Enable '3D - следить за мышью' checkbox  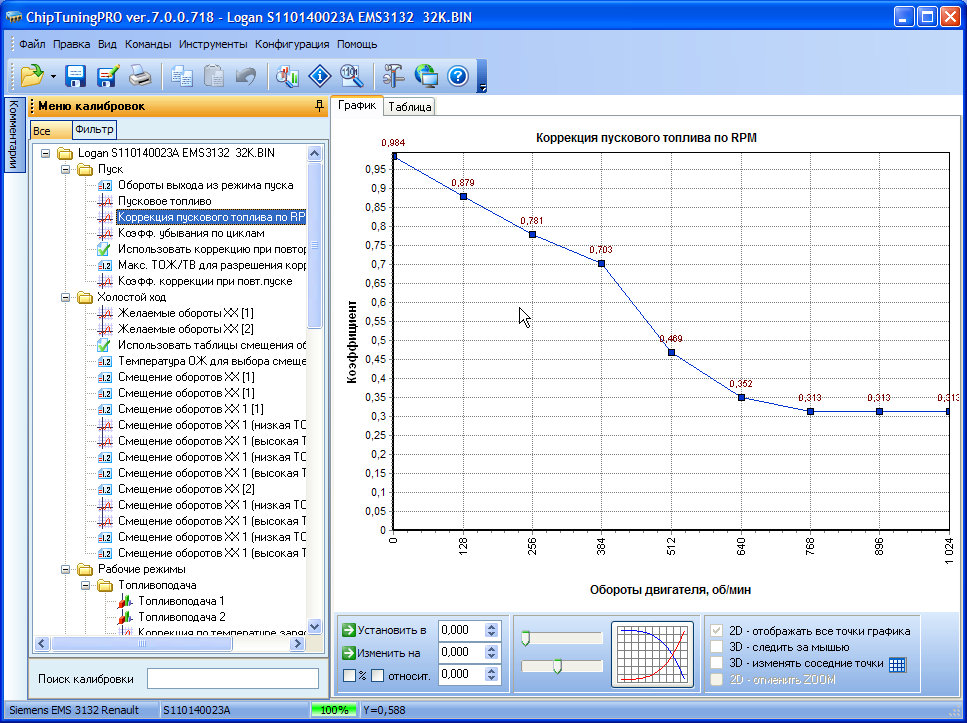[x=715, y=647]
